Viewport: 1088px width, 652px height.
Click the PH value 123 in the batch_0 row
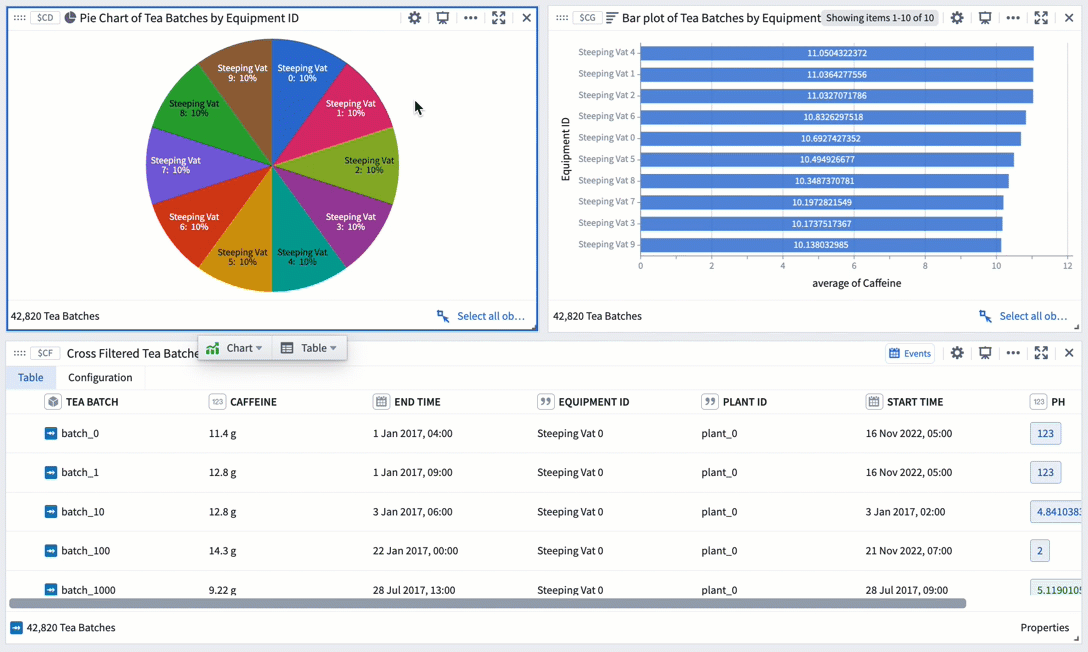pos(1045,434)
